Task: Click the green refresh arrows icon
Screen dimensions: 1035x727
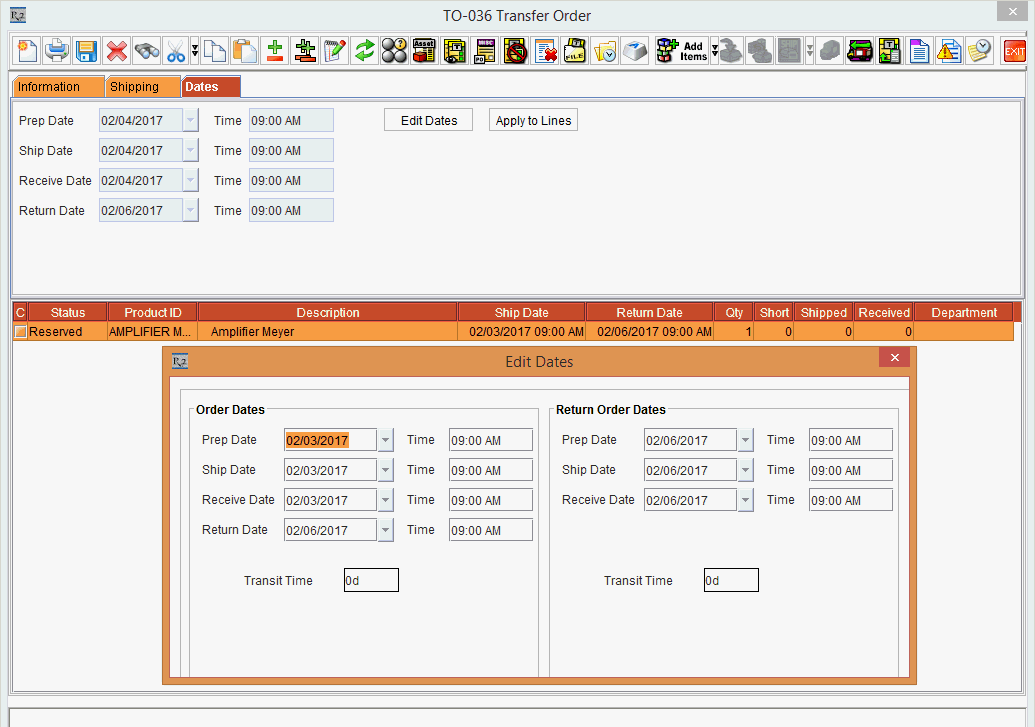Action: (365, 50)
